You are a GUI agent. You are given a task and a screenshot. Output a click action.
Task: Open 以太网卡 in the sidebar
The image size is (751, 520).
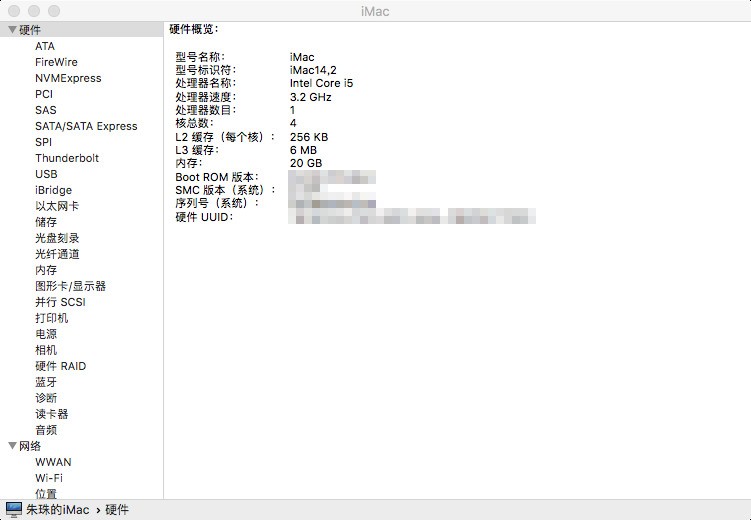pos(57,206)
